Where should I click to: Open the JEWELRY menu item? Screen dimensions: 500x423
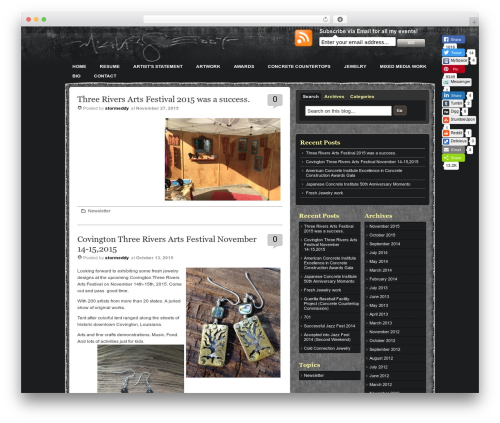[x=355, y=67]
